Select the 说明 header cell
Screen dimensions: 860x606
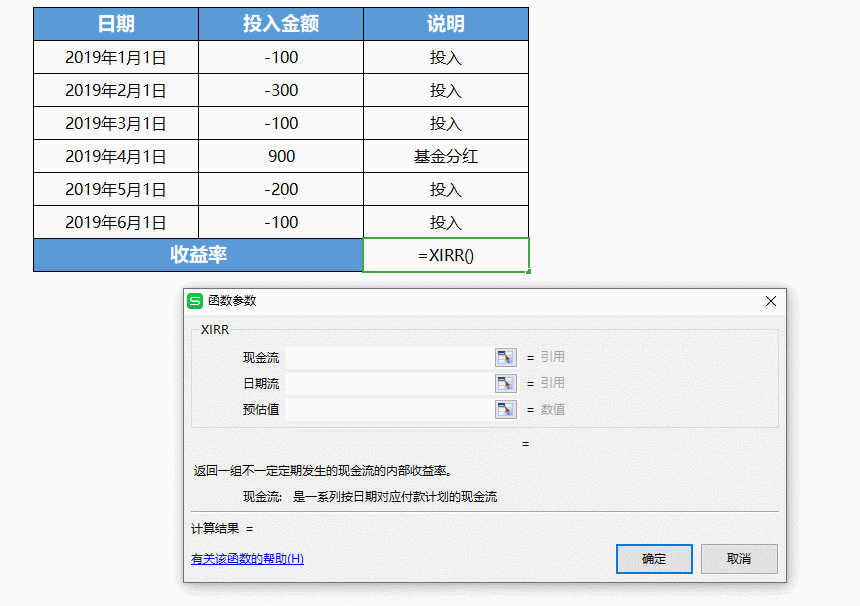pyautogui.click(x=446, y=24)
